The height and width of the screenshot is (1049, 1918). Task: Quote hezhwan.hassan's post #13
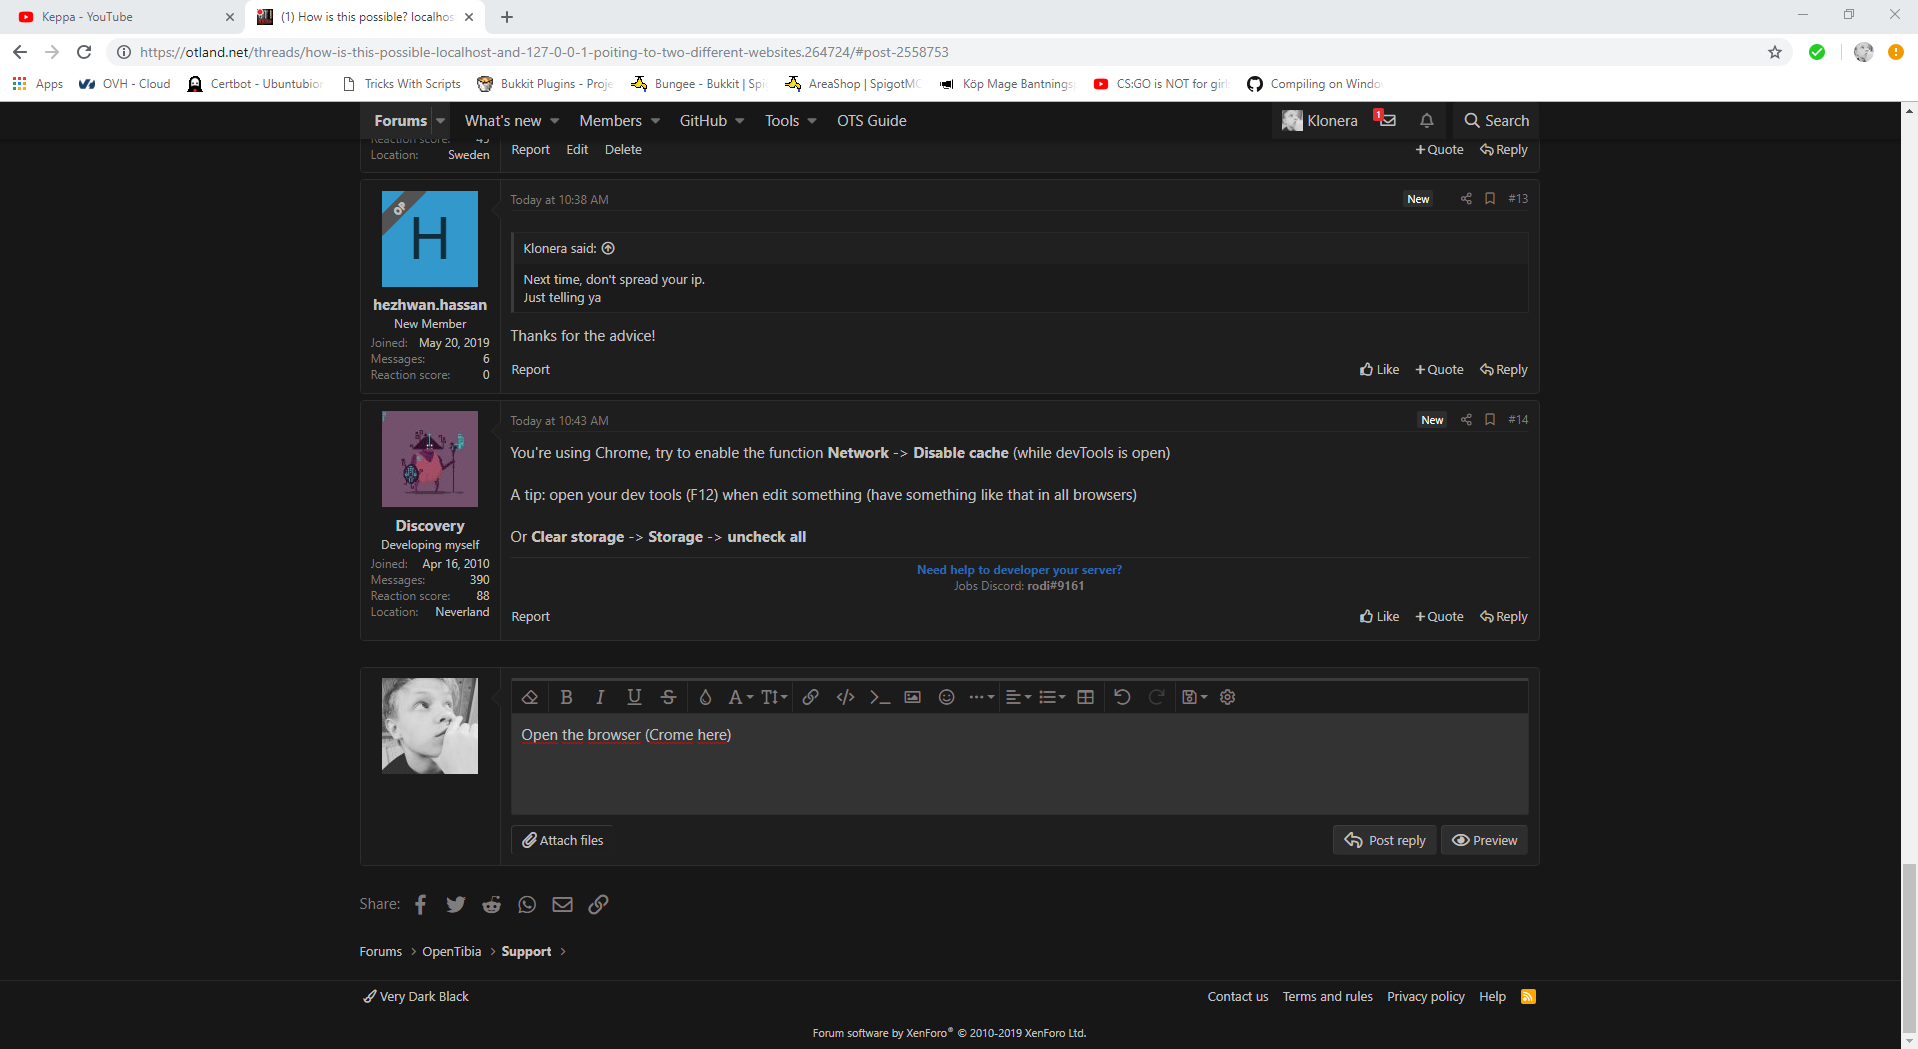pyautogui.click(x=1439, y=370)
